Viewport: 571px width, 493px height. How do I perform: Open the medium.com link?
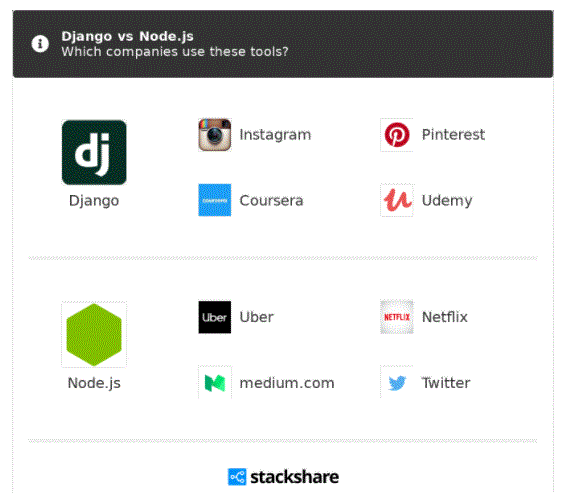[287, 383]
